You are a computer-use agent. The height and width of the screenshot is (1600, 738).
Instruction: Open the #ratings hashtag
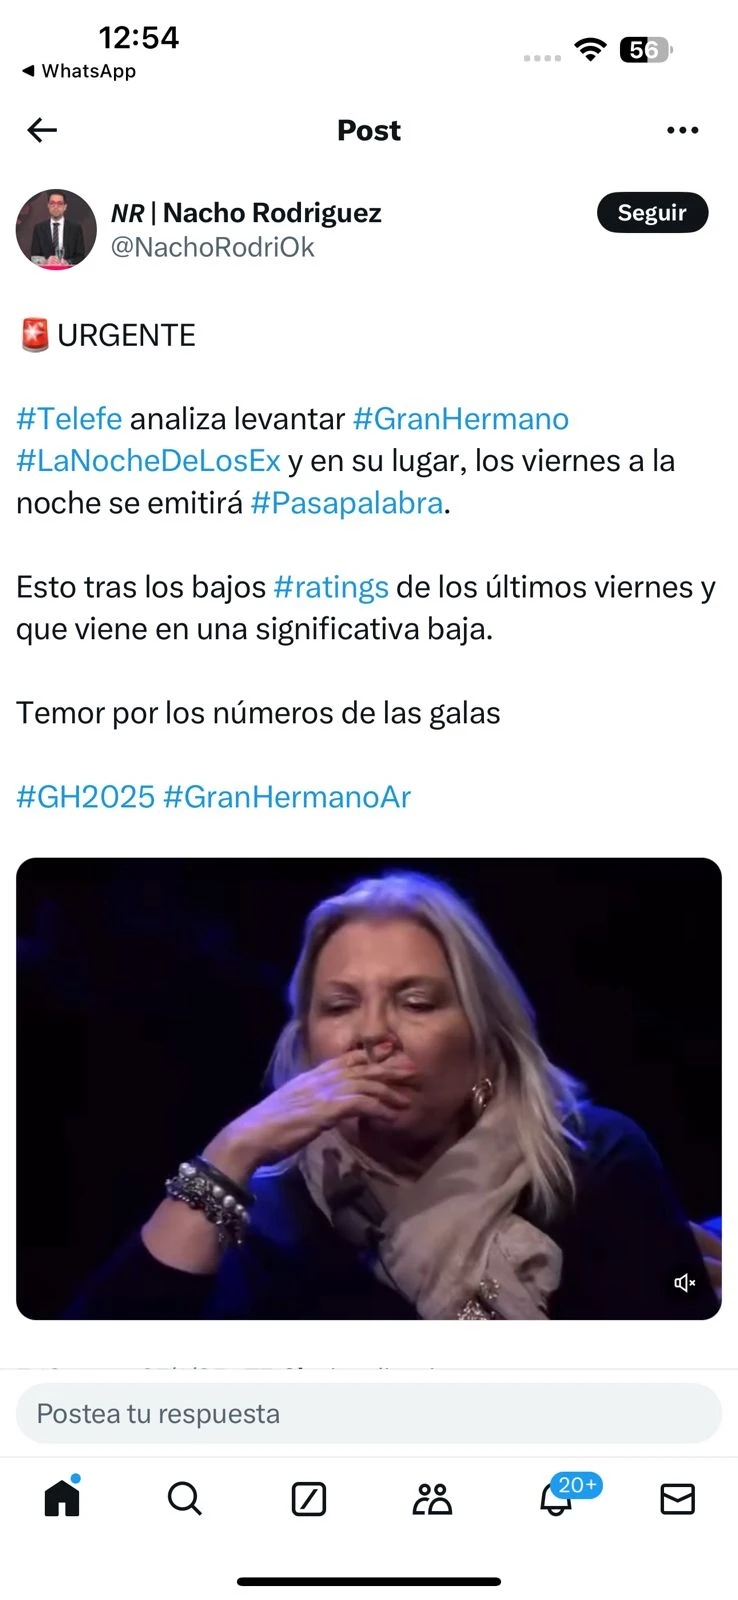pos(331,587)
